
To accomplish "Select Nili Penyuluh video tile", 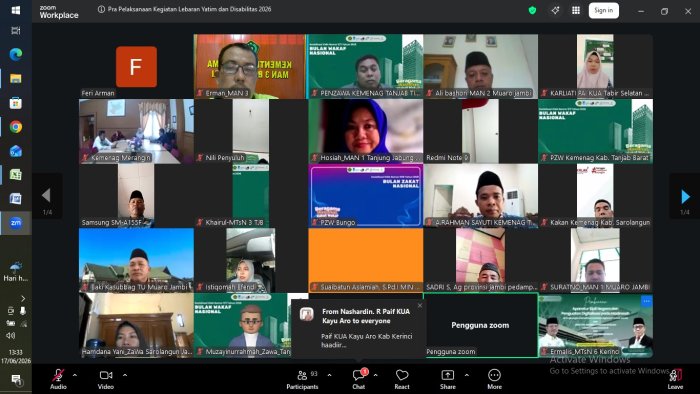I will (x=250, y=131).
